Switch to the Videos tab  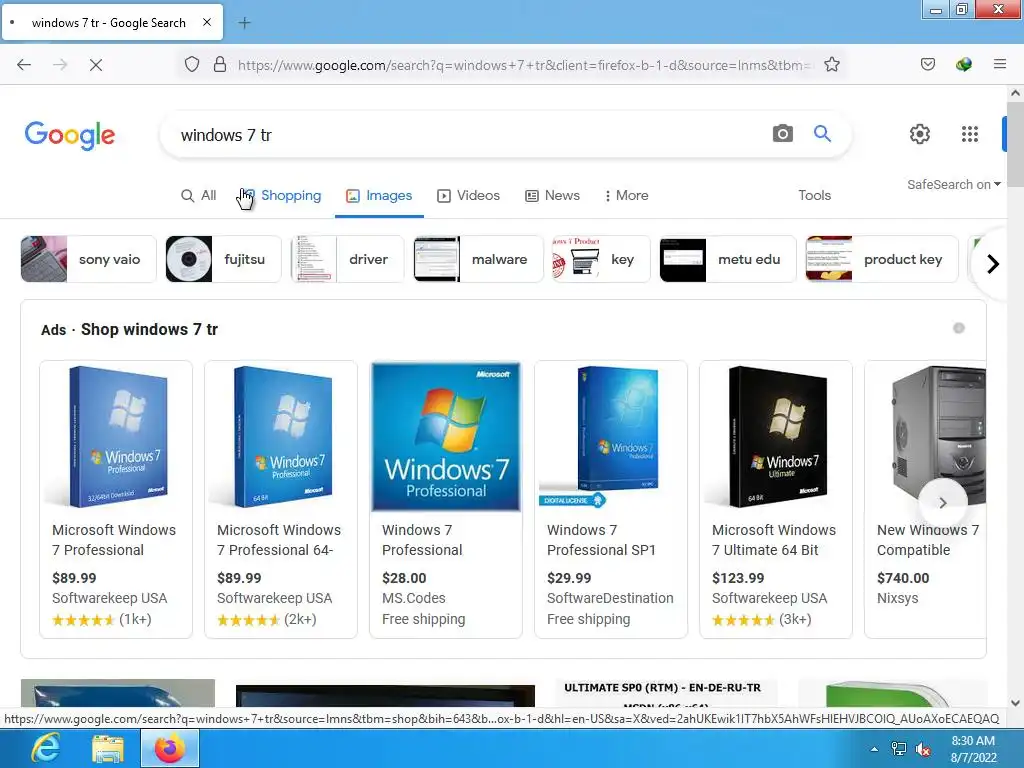pyautogui.click(x=468, y=195)
